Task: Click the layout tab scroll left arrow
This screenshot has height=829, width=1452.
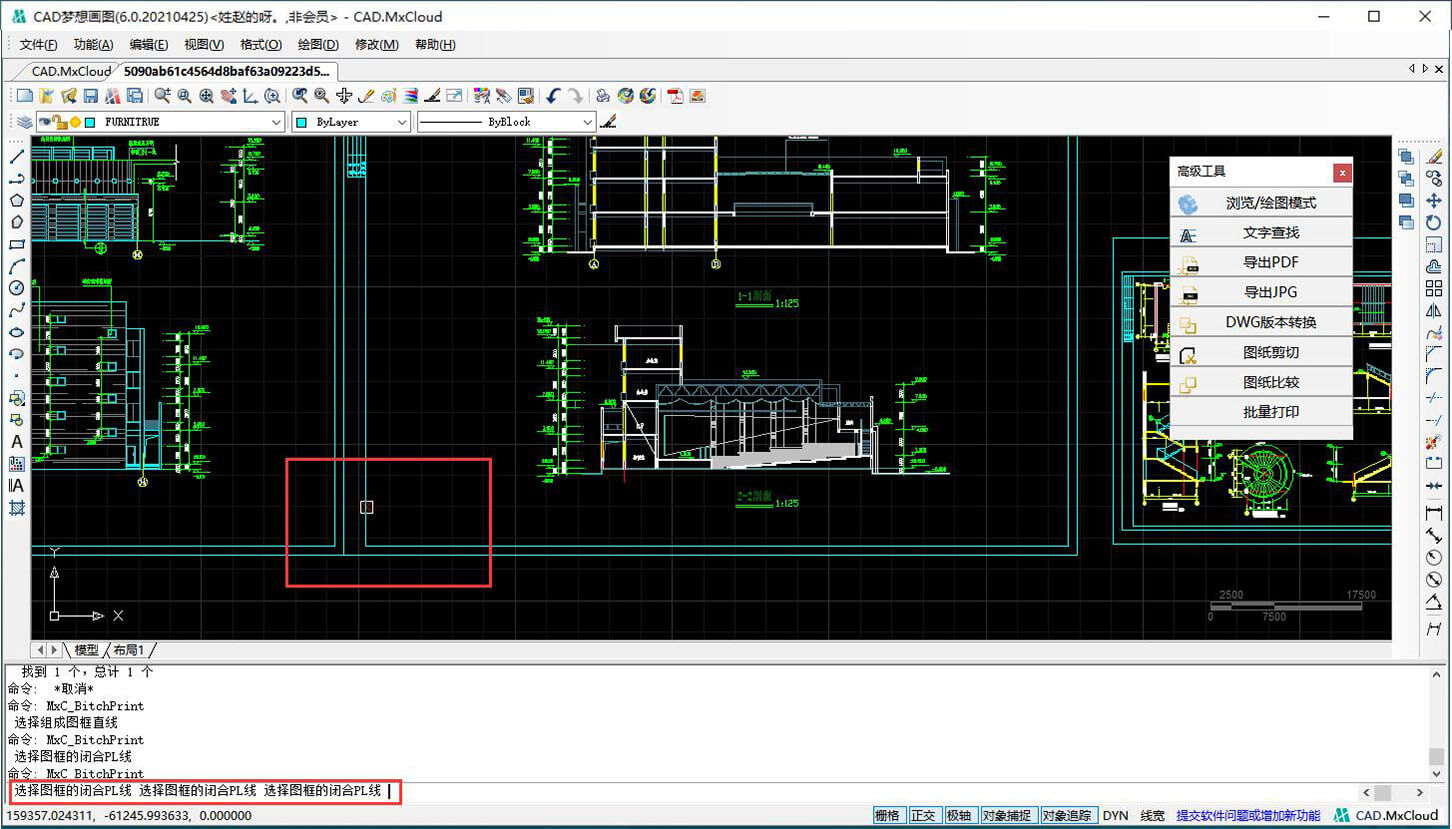Action: [41, 650]
